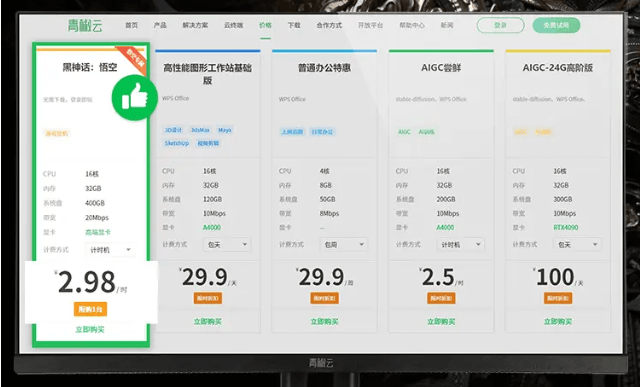This screenshot has width=640, height=387.
Task: Click the 上网追剧 tag
Action: 292,131
